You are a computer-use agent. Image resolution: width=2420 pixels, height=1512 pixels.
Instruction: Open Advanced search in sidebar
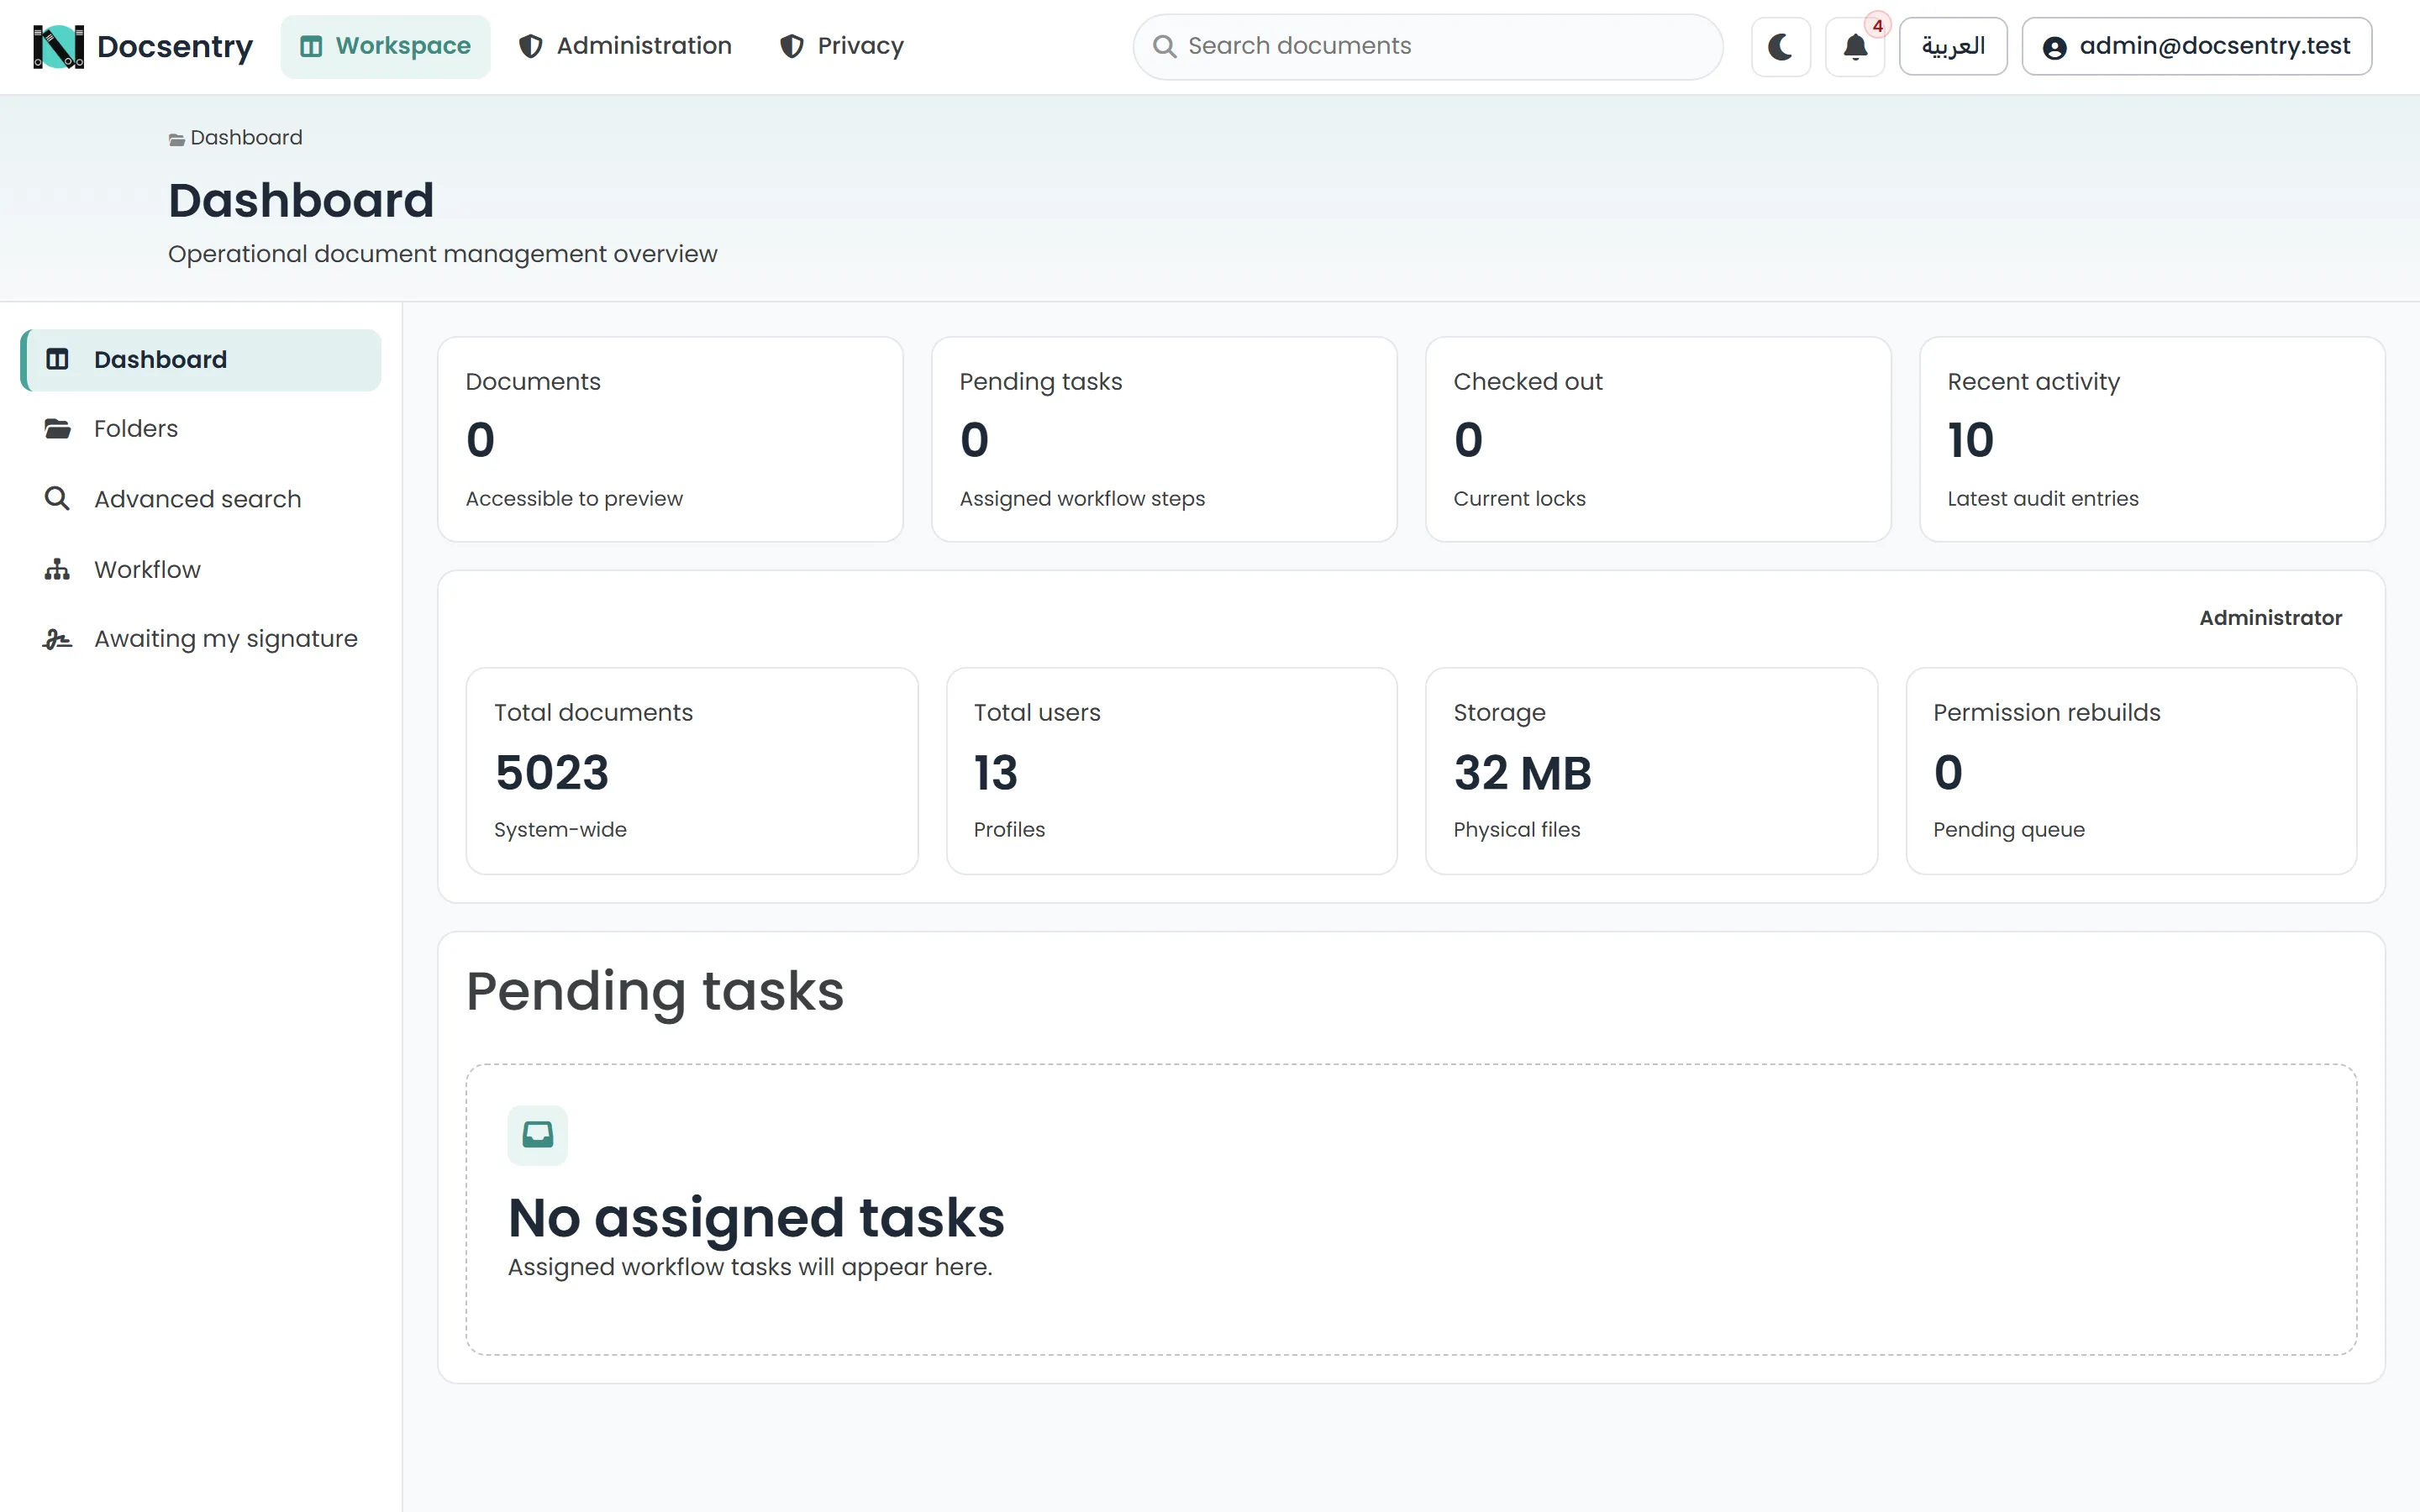coord(200,499)
